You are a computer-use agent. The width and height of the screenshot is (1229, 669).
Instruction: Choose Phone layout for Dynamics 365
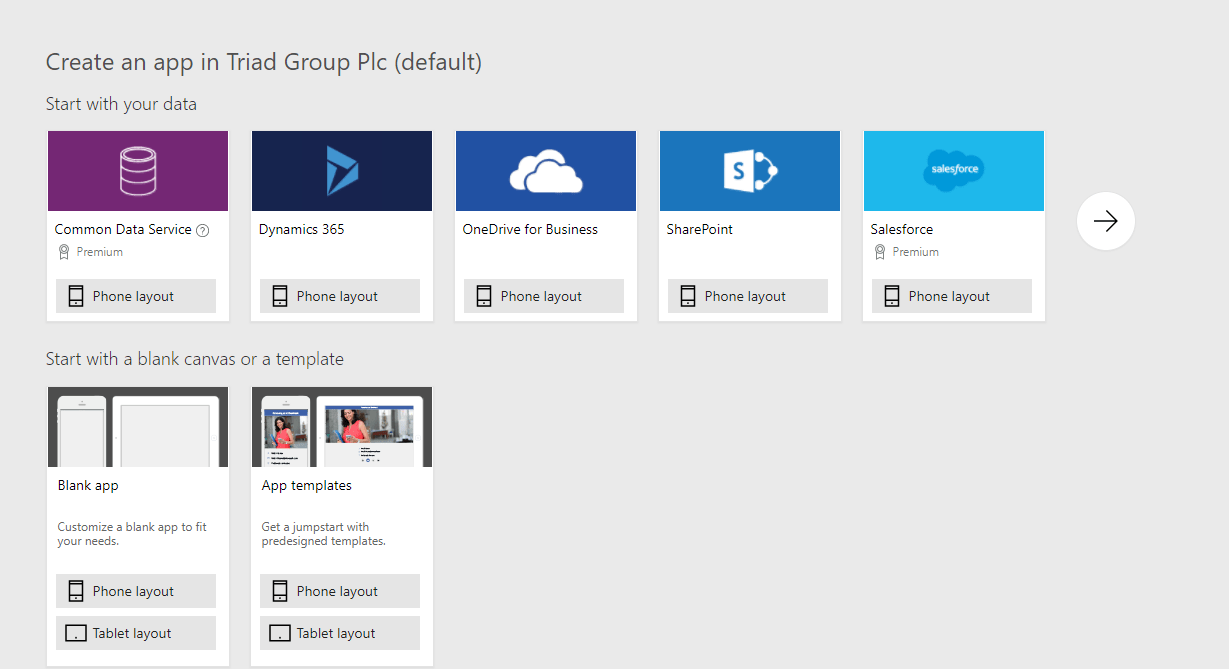340,296
